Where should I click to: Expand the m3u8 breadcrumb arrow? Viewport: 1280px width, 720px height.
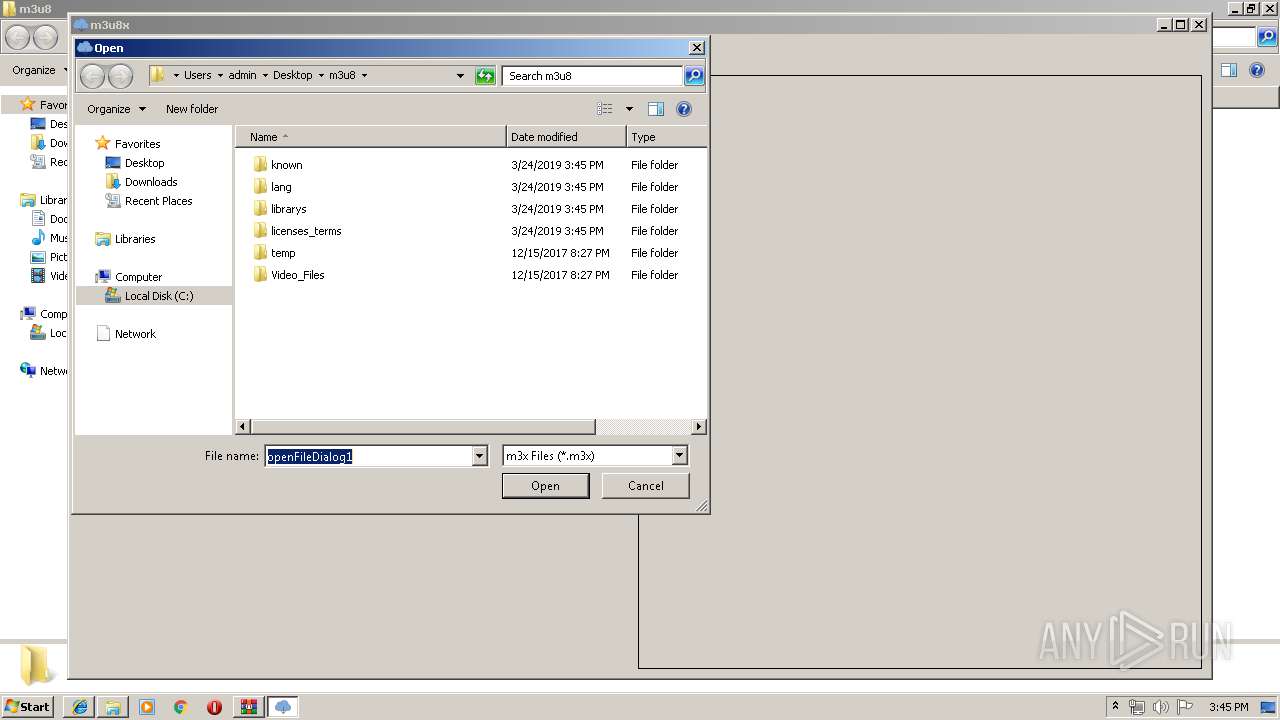tap(364, 76)
